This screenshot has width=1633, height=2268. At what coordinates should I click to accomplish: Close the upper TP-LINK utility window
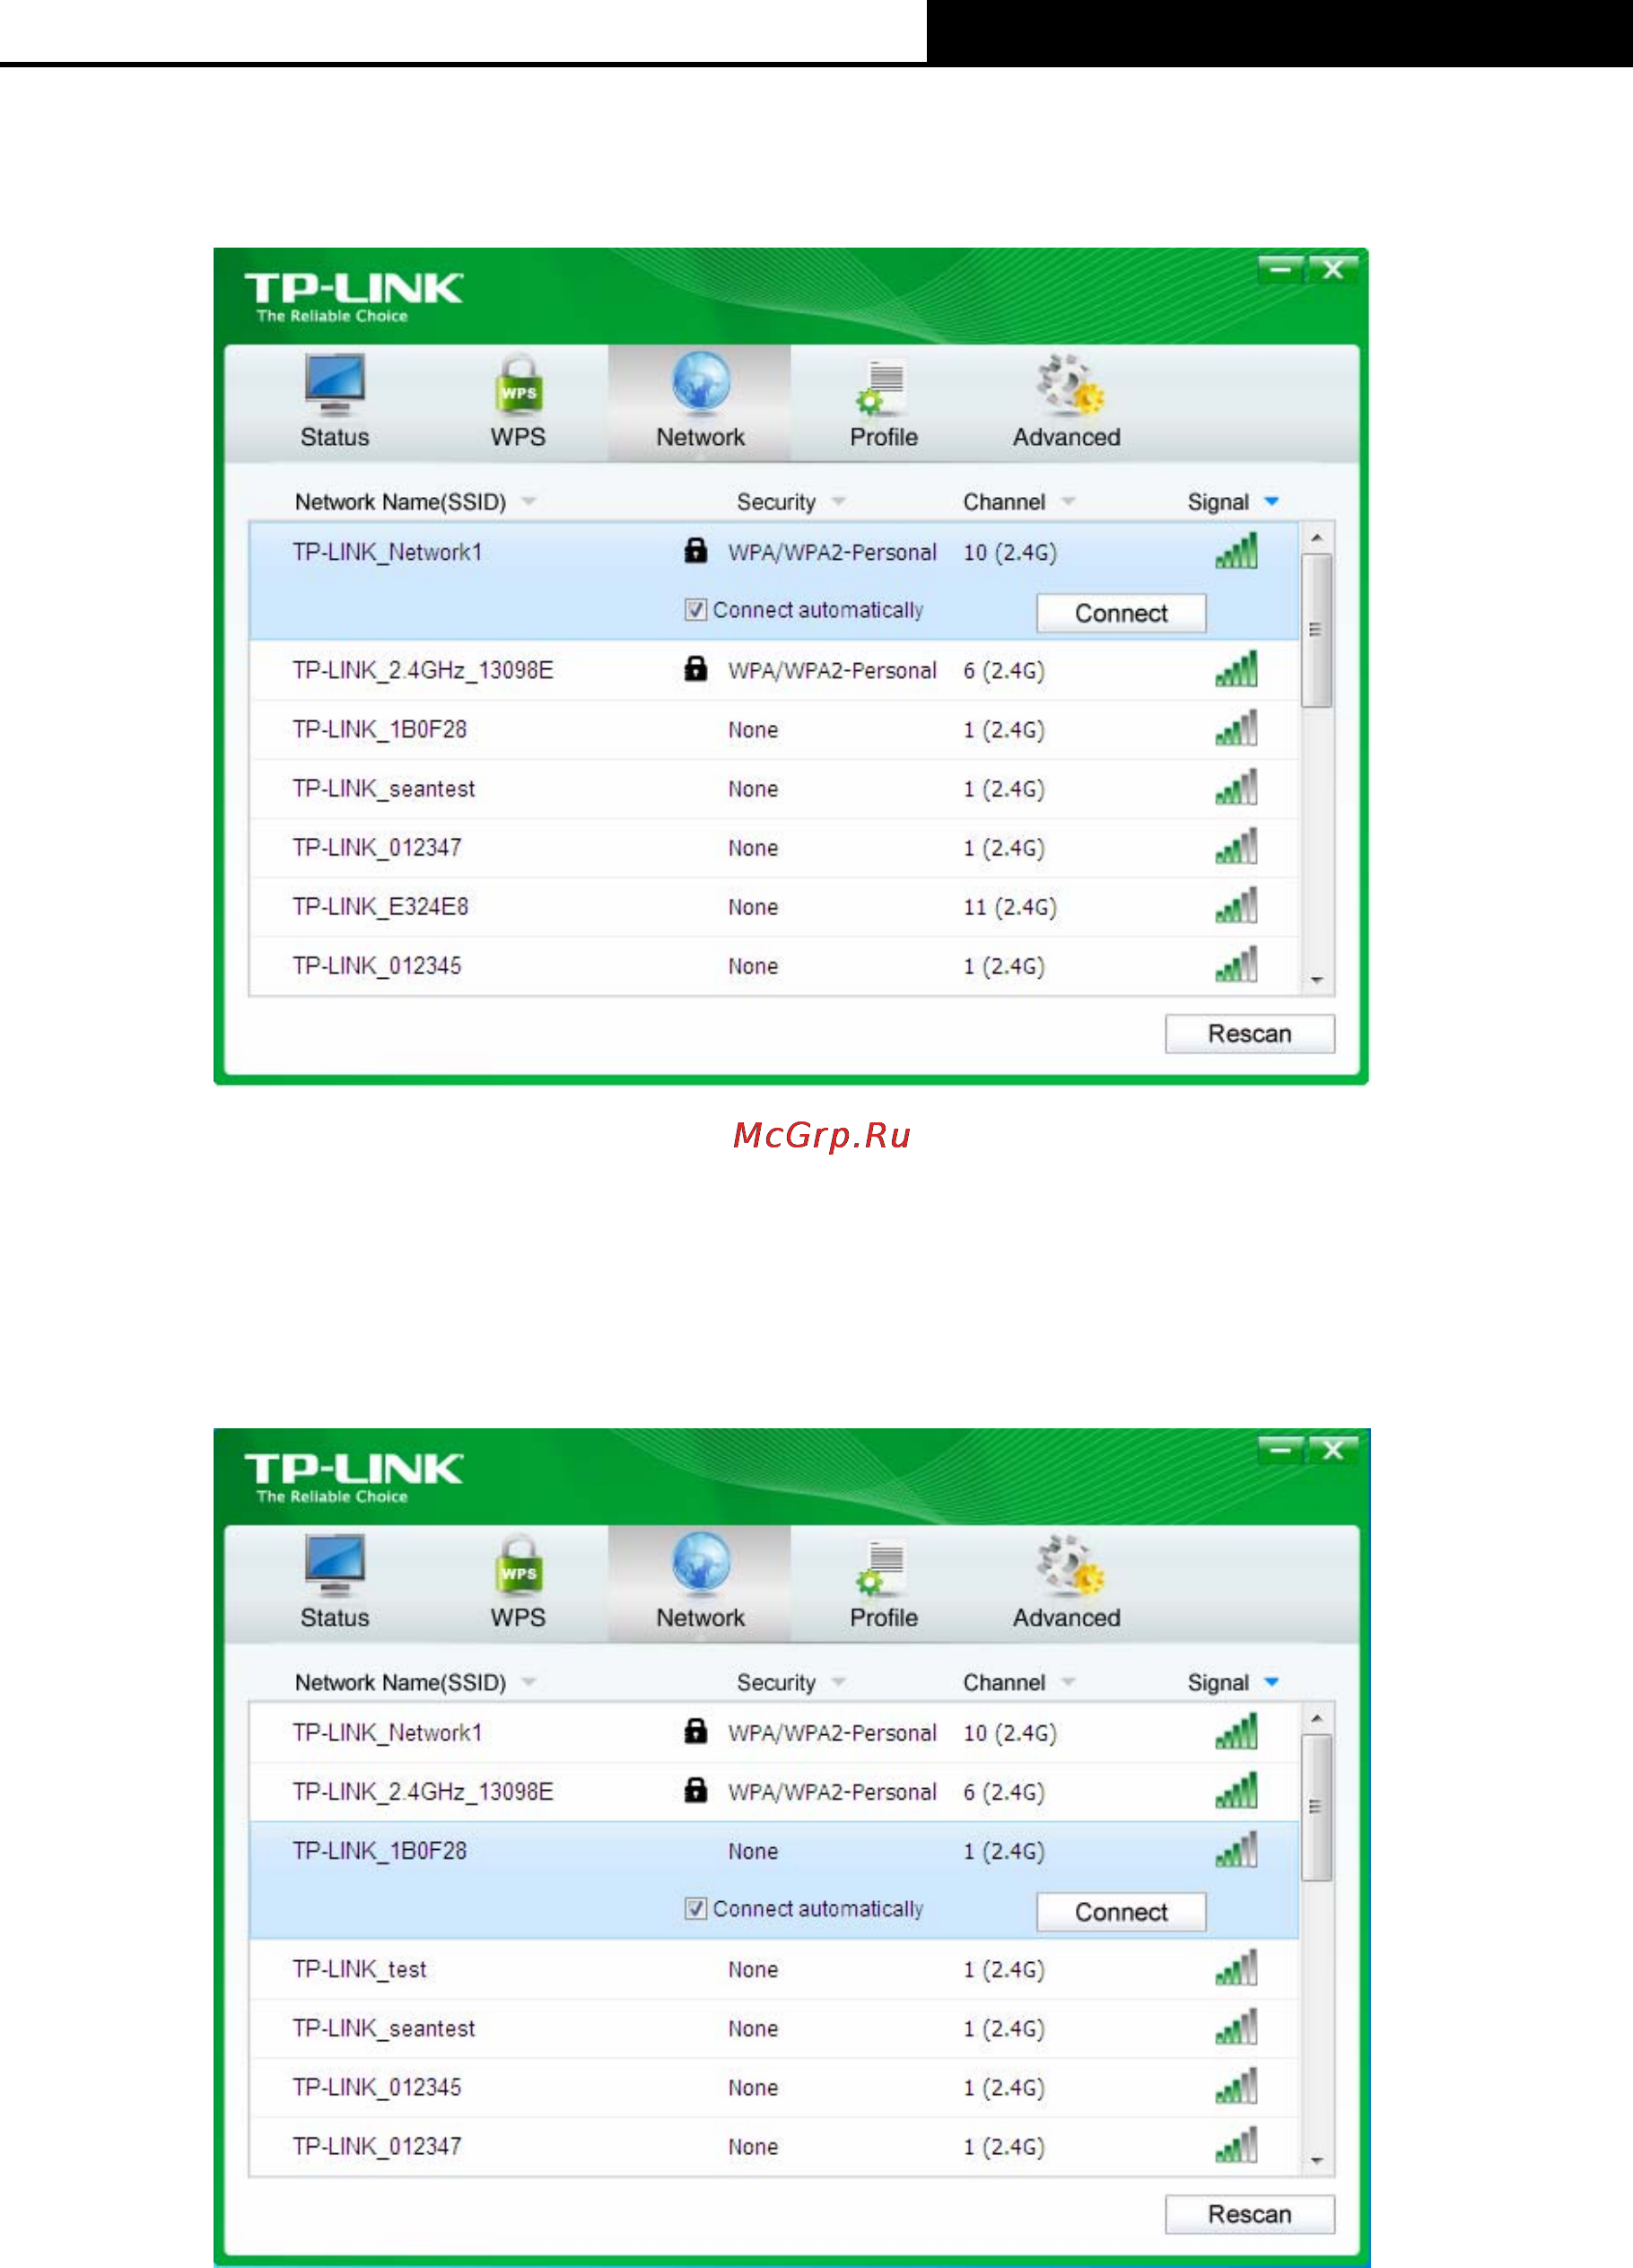point(1333,269)
